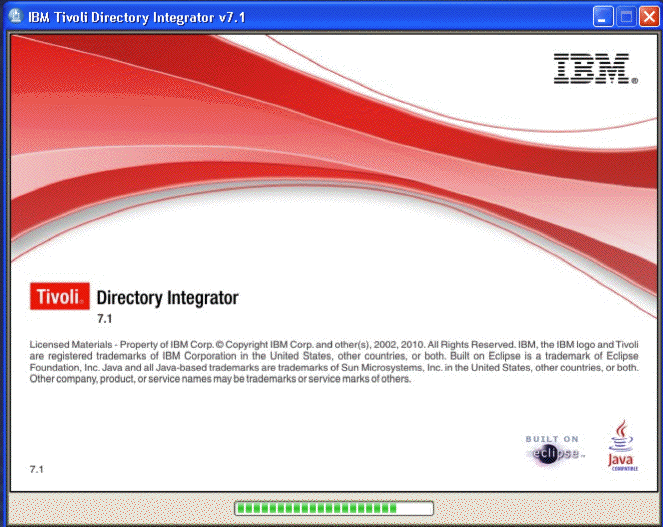The width and height of the screenshot is (663, 527).
Task: Click the title bar text 'IBM Tivoli Directory Integrator v7.1'
Action: [x=137, y=17]
